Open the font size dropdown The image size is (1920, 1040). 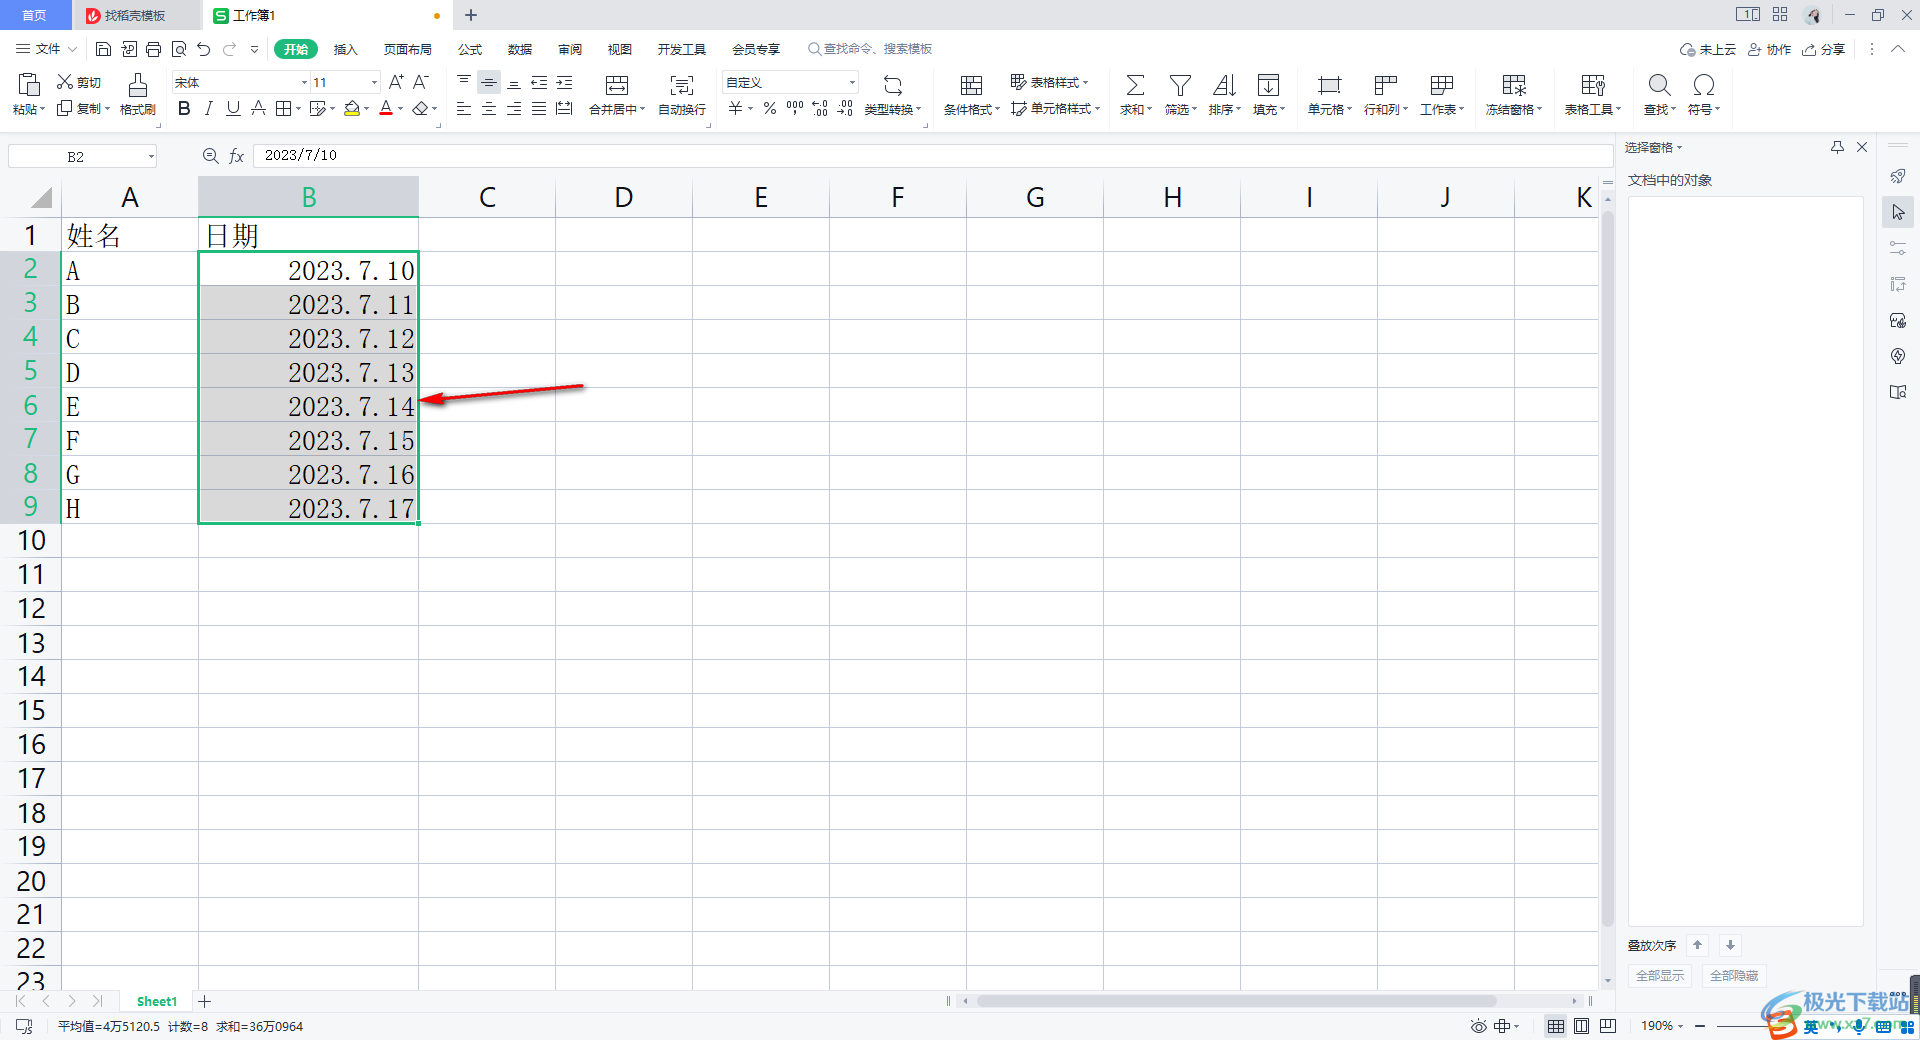[375, 83]
